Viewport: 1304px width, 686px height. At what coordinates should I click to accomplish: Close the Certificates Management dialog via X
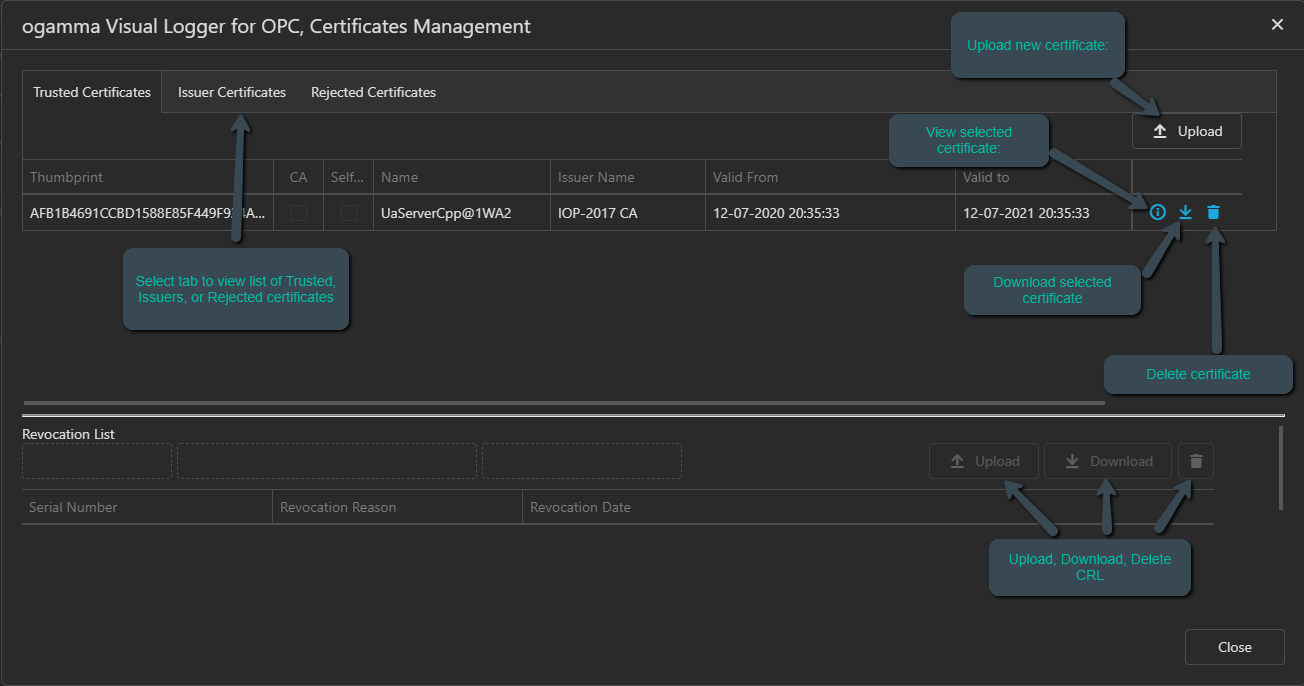pos(1277,25)
